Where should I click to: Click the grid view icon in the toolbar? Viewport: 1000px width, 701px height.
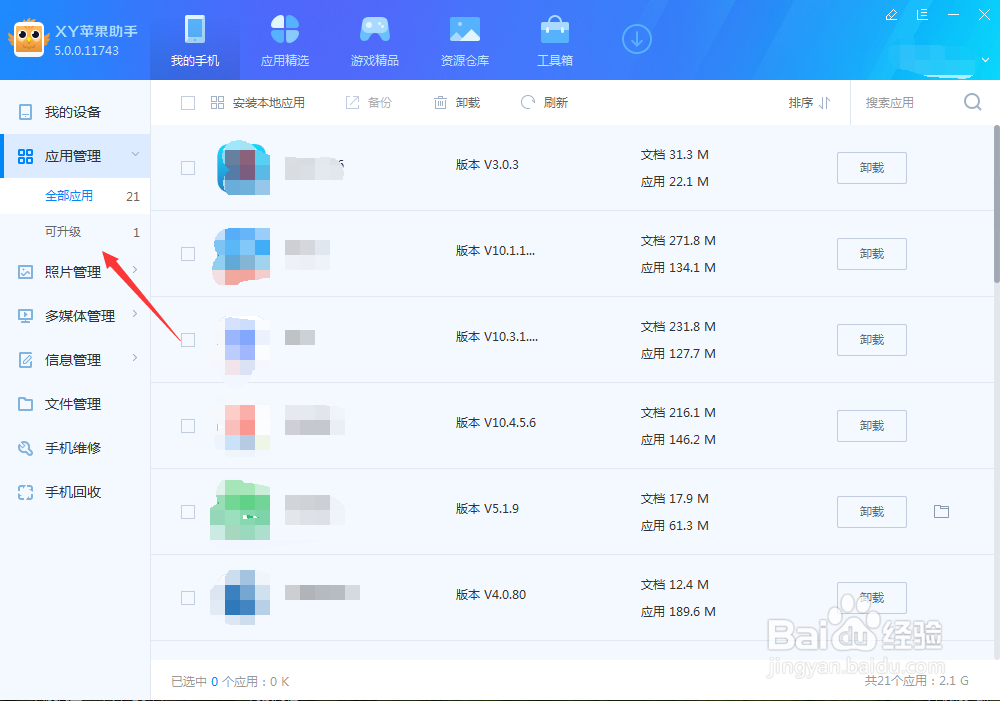coord(216,101)
